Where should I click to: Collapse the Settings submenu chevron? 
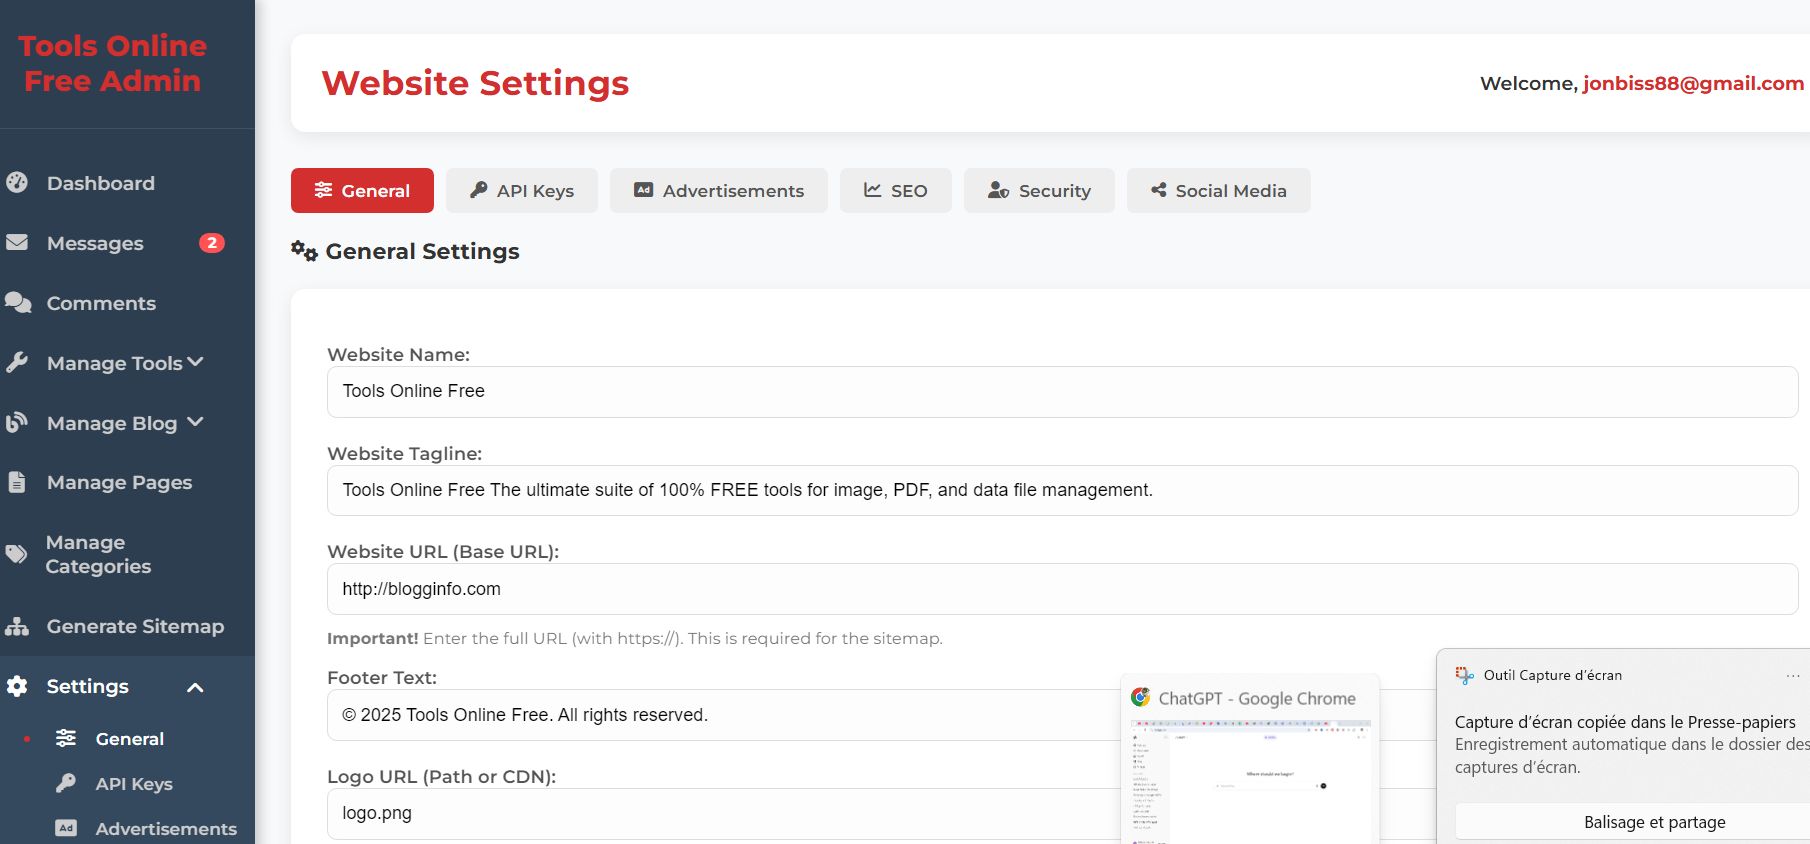[195, 687]
